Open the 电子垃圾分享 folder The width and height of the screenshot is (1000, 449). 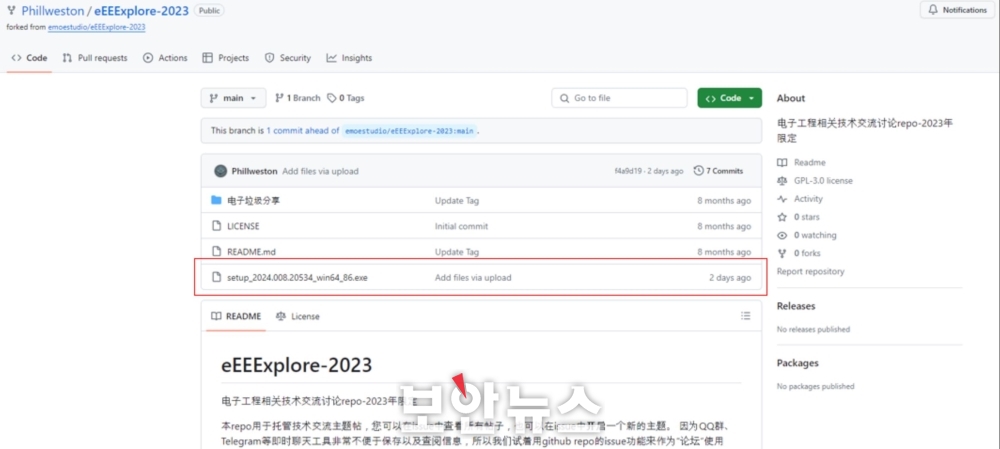click(x=253, y=200)
